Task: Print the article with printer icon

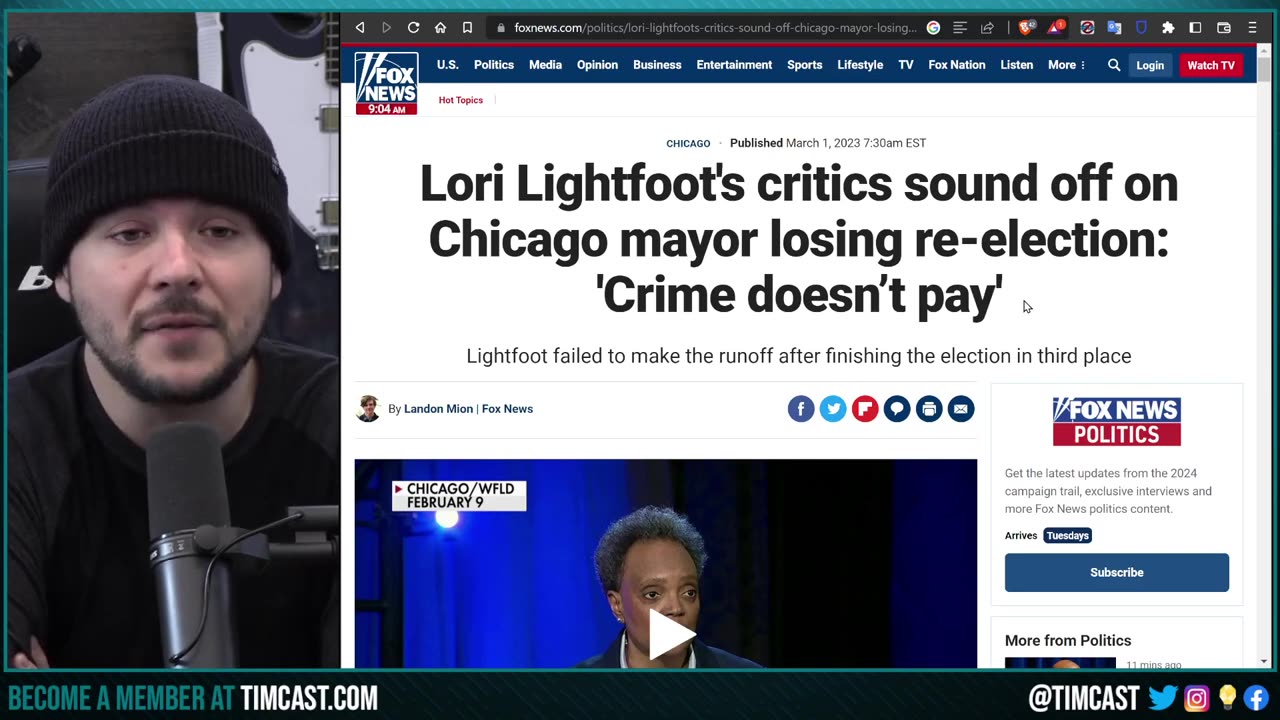Action: [929, 409]
